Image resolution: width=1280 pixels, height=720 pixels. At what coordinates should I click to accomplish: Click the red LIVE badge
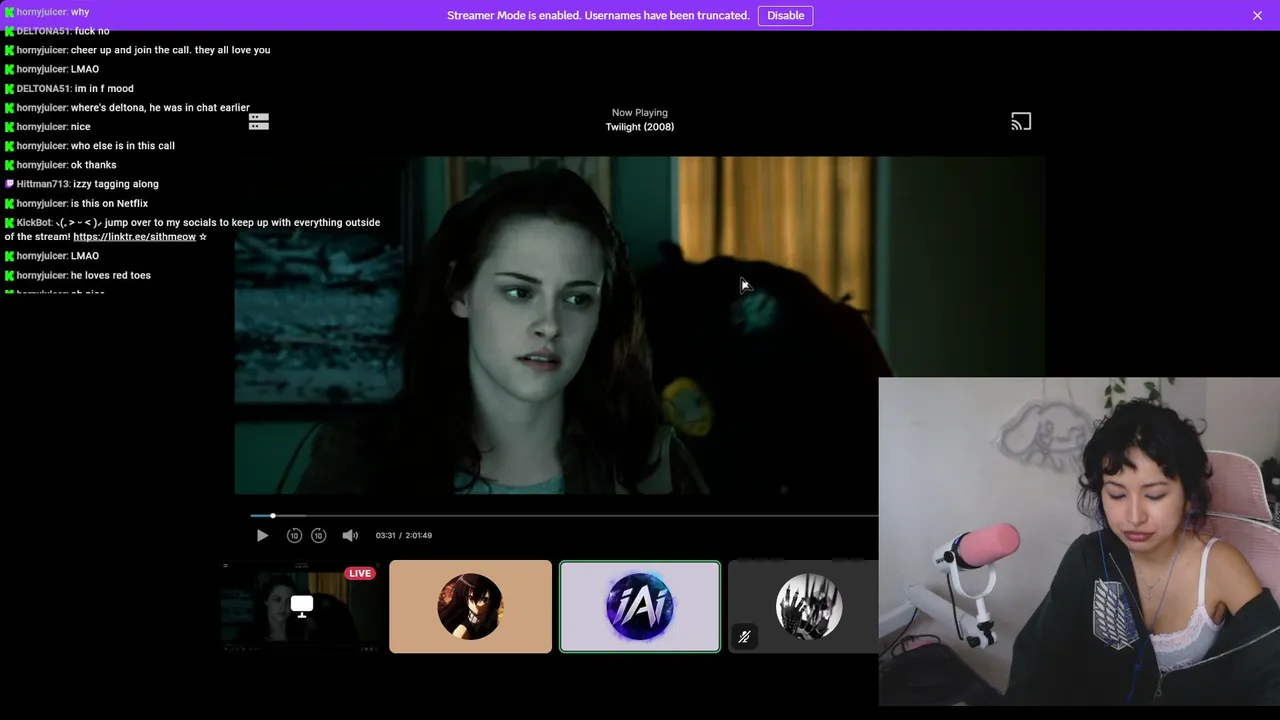point(360,573)
